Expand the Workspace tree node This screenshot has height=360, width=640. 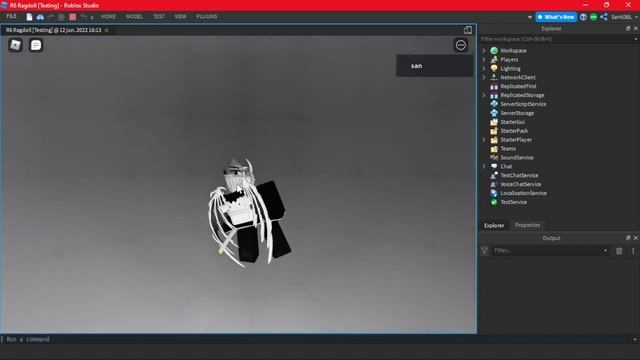click(x=484, y=51)
